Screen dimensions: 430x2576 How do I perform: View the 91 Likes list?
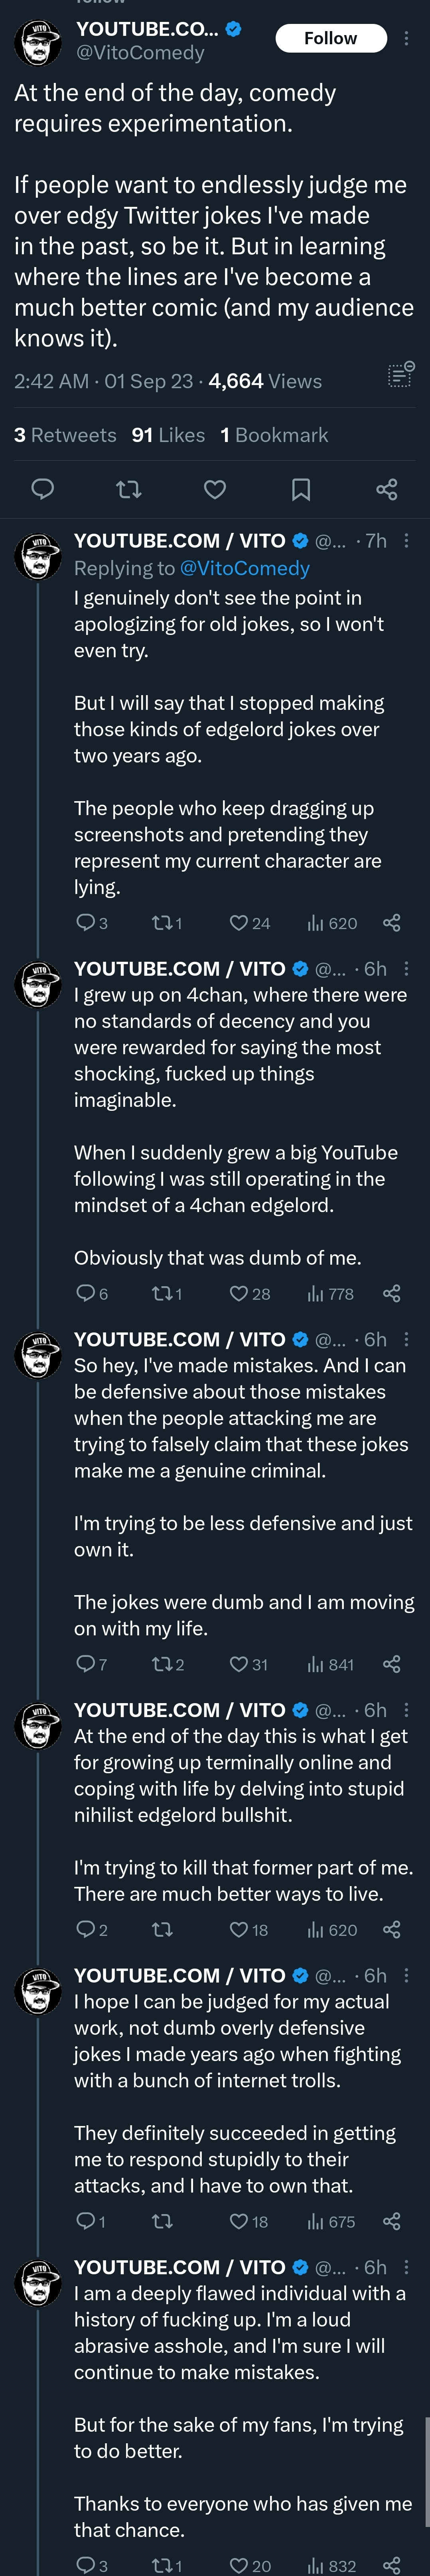168,435
